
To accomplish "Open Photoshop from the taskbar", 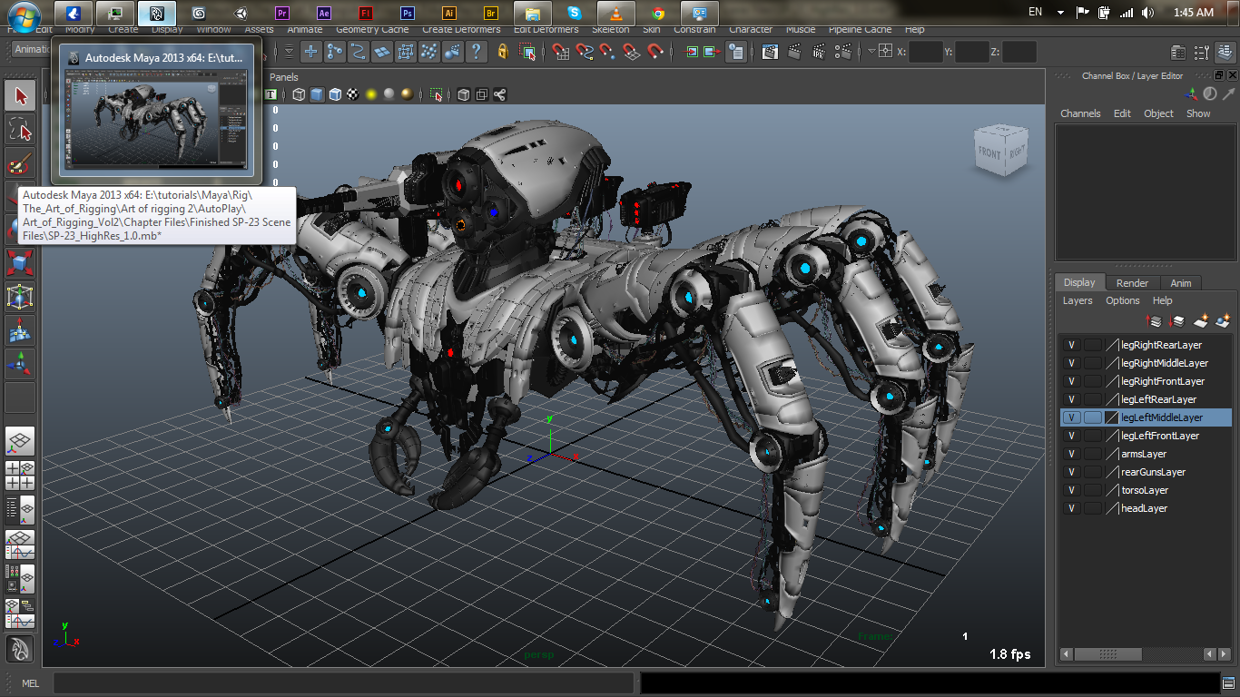I will [407, 13].
